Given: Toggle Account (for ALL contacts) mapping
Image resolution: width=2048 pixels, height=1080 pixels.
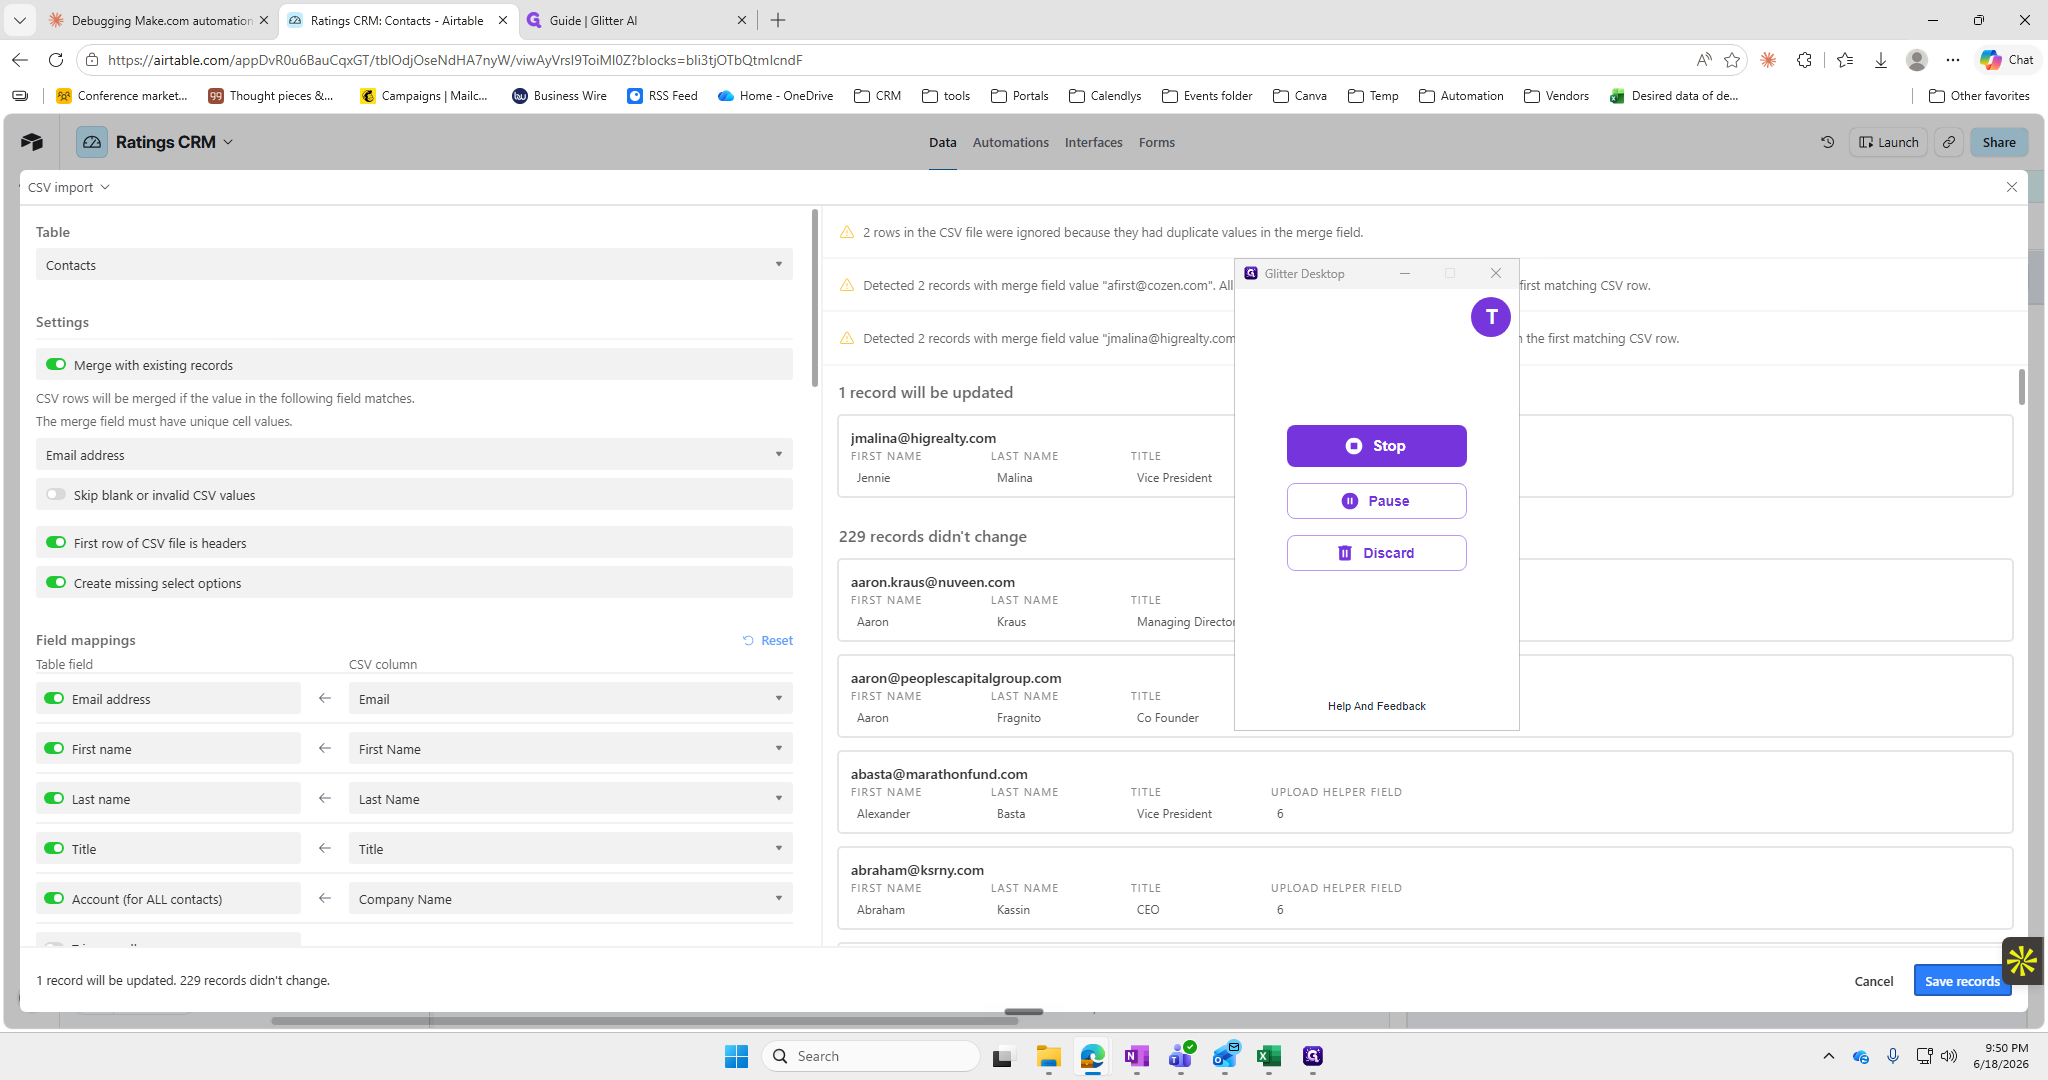Looking at the screenshot, I should coord(54,898).
